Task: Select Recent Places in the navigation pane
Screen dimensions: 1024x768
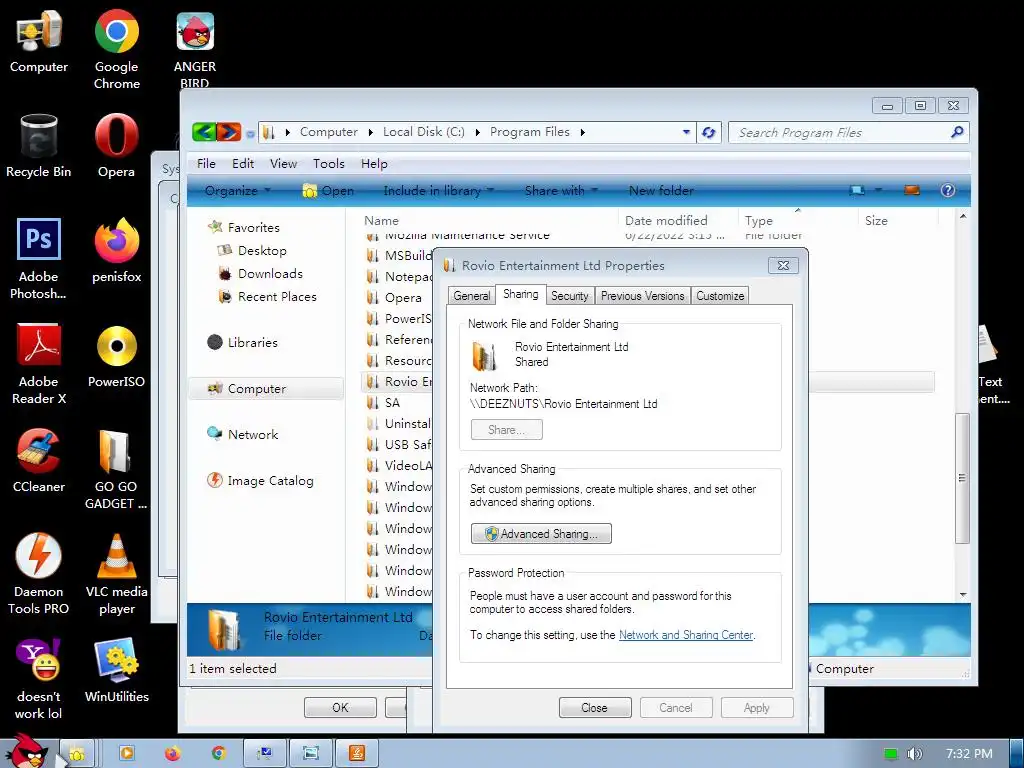Action: [277, 296]
